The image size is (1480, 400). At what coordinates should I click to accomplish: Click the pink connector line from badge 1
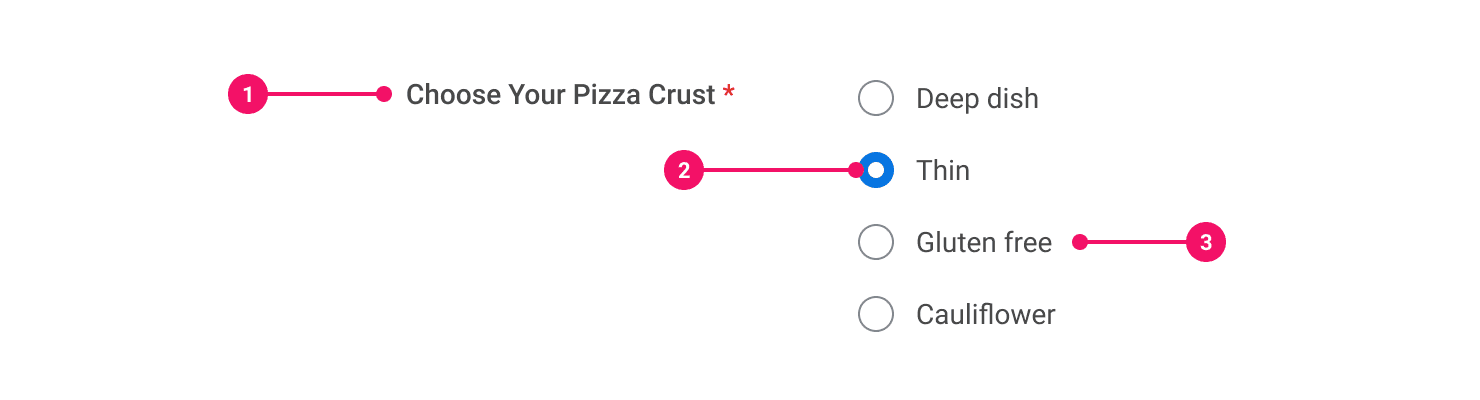tap(320, 95)
